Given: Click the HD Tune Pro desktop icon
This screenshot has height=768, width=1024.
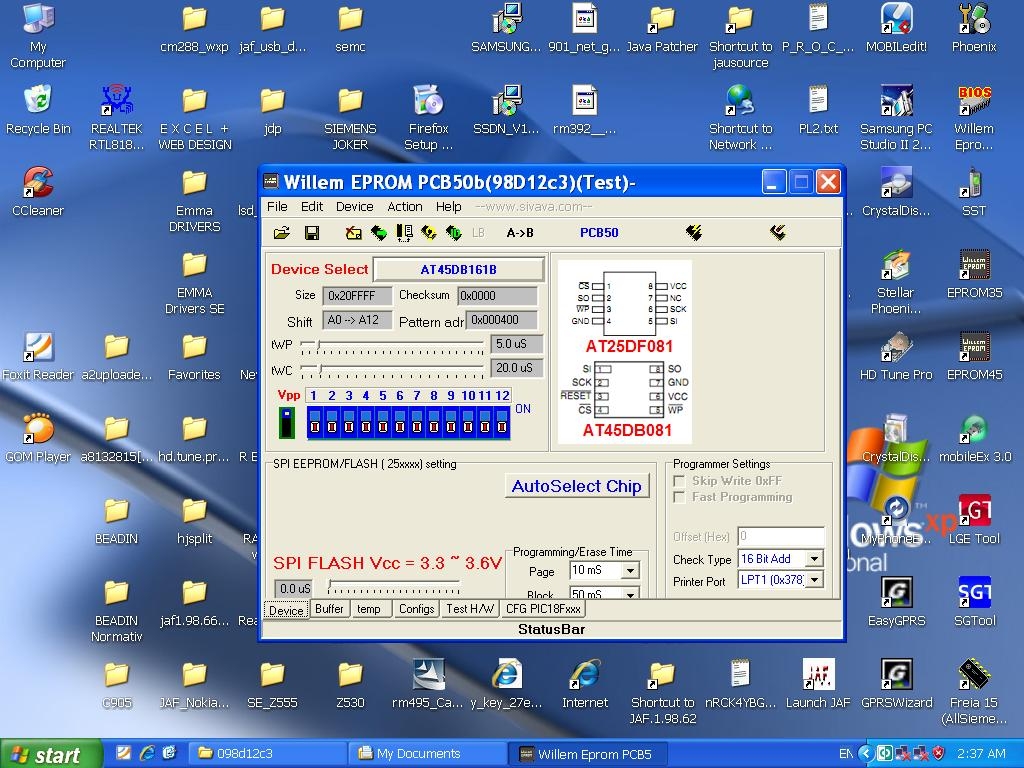Looking at the screenshot, I should (x=896, y=357).
